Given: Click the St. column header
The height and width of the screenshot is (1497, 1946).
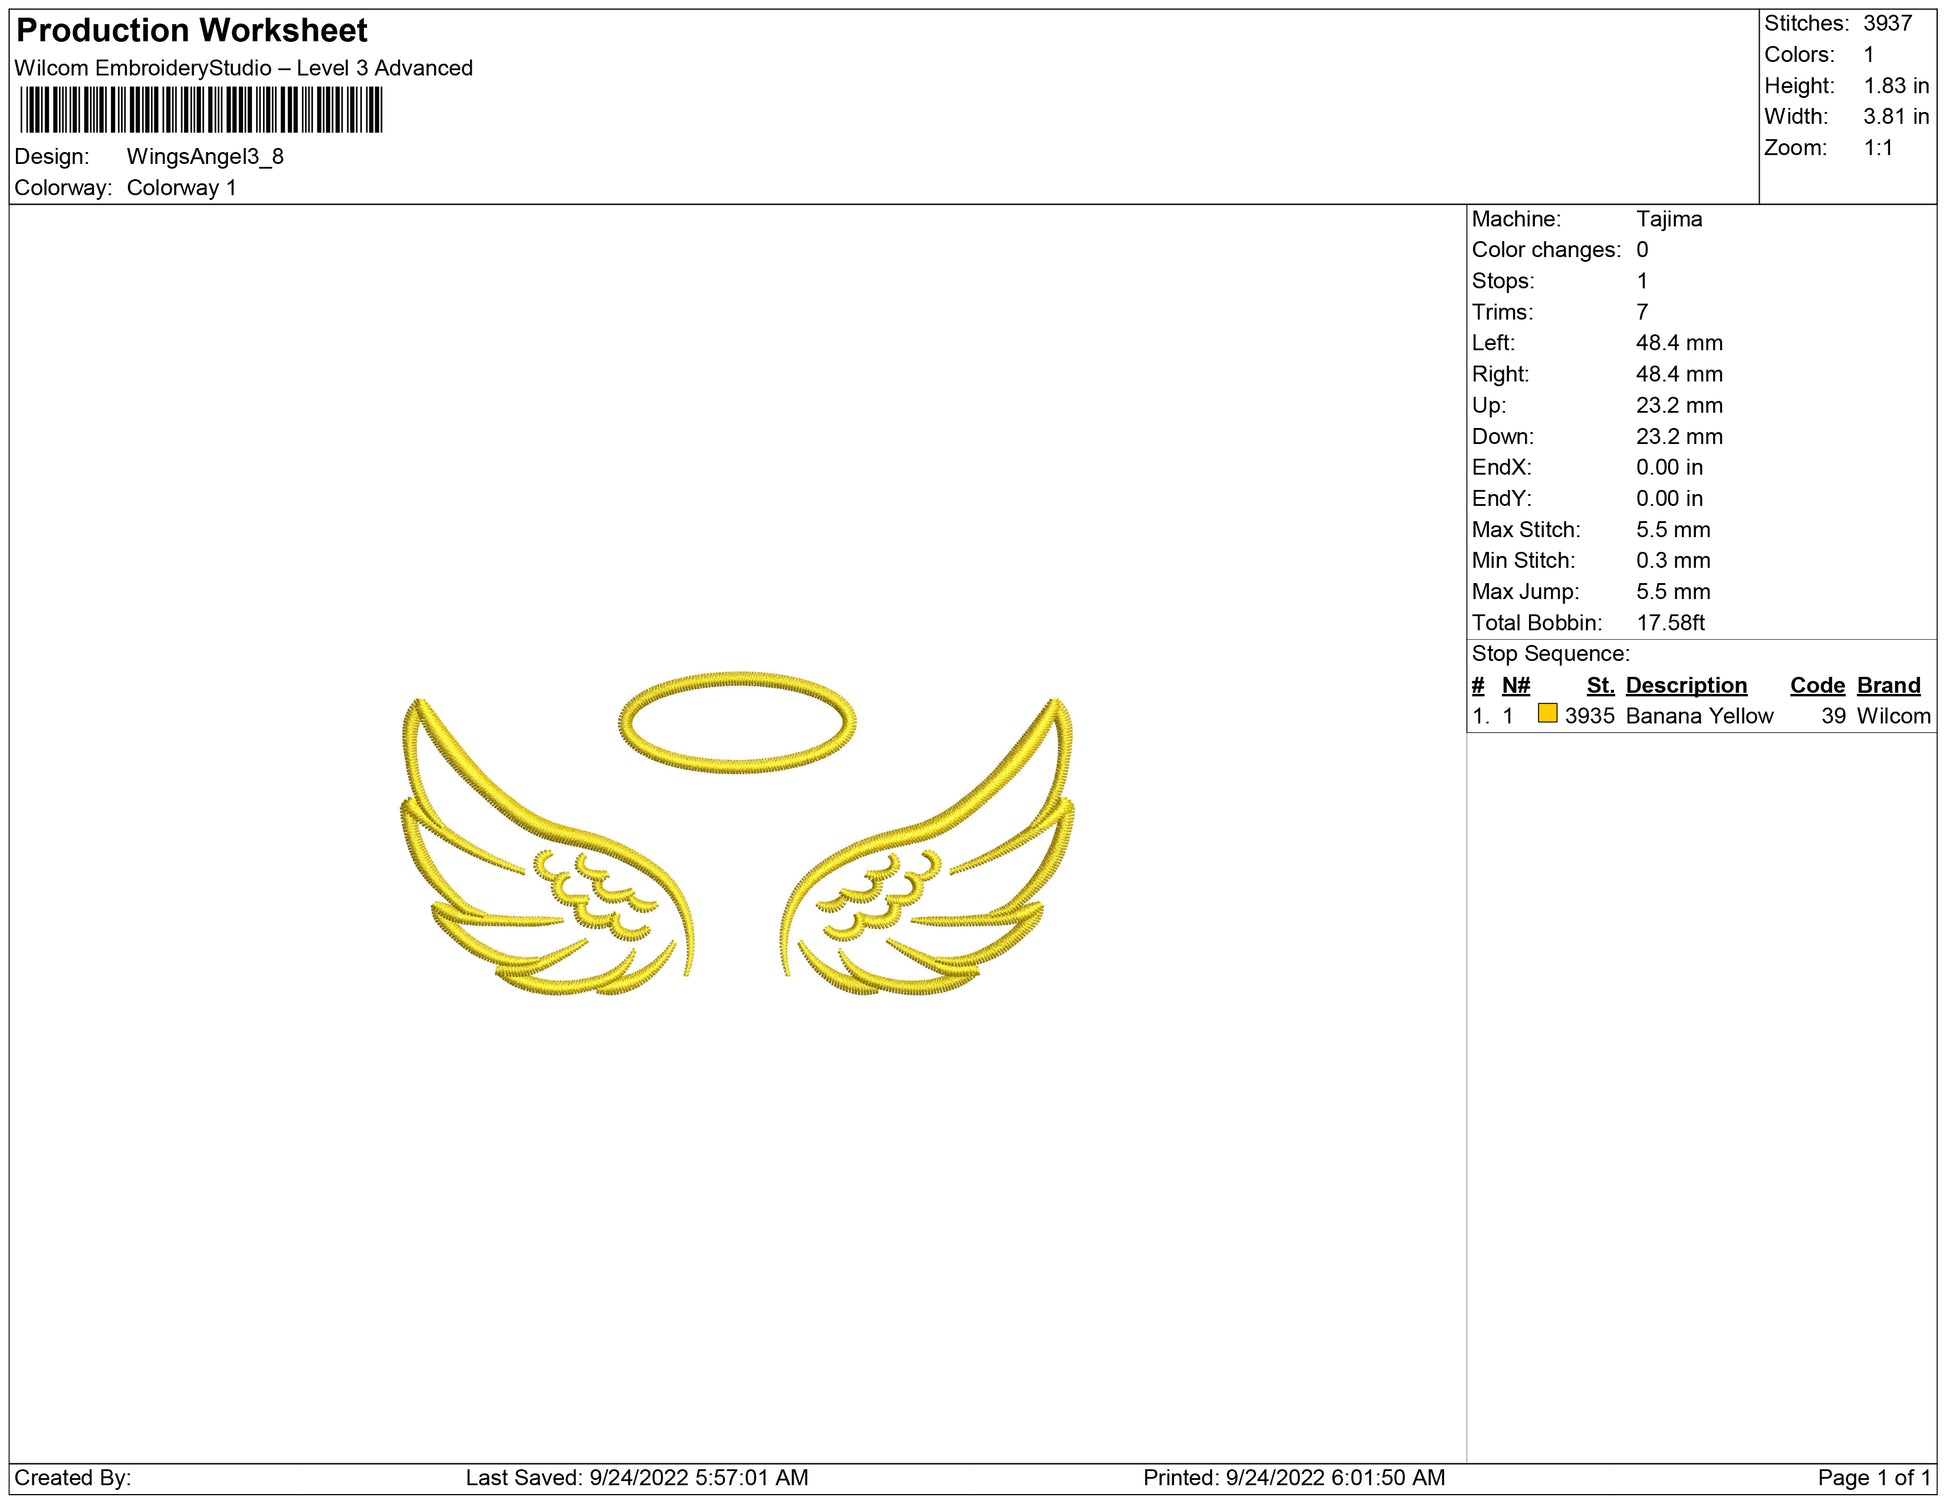Looking at the screenshot, I should [1600, 686].
